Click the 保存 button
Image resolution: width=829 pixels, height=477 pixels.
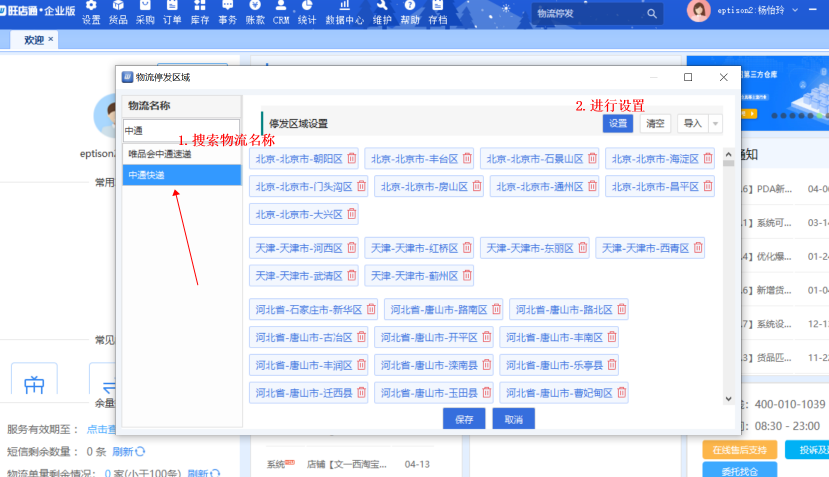click(463, 419)
